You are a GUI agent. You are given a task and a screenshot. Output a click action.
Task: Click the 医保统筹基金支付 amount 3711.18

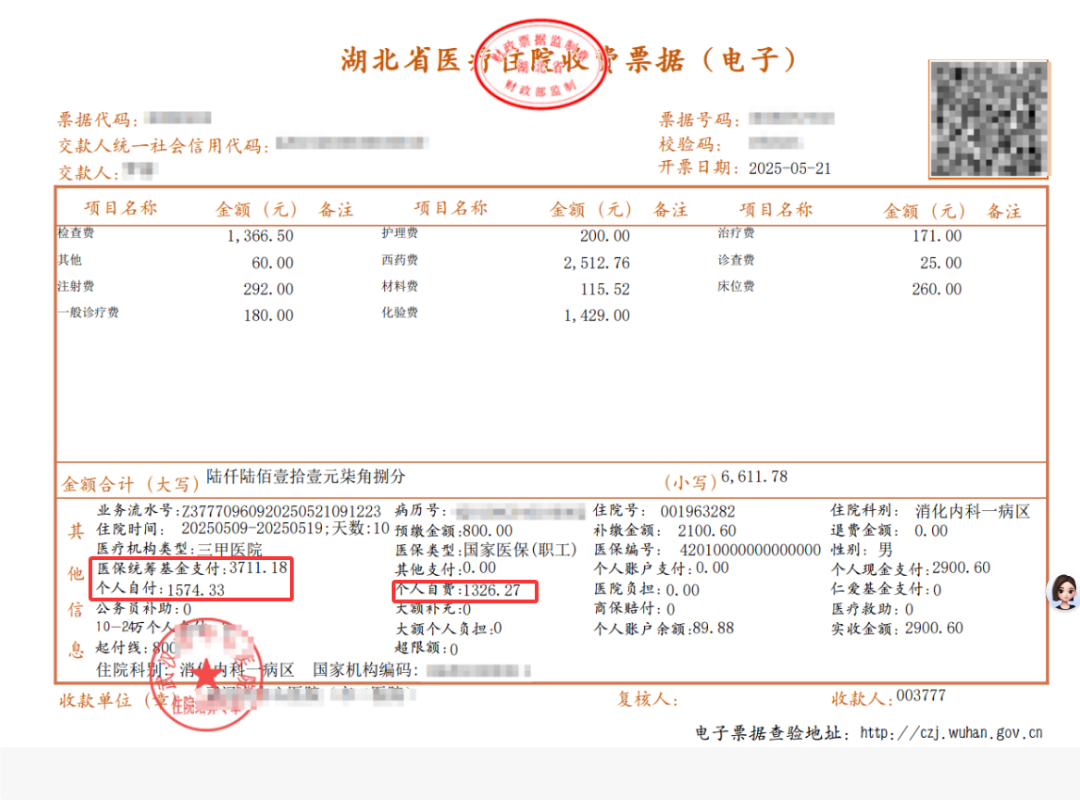pos(258,568)
